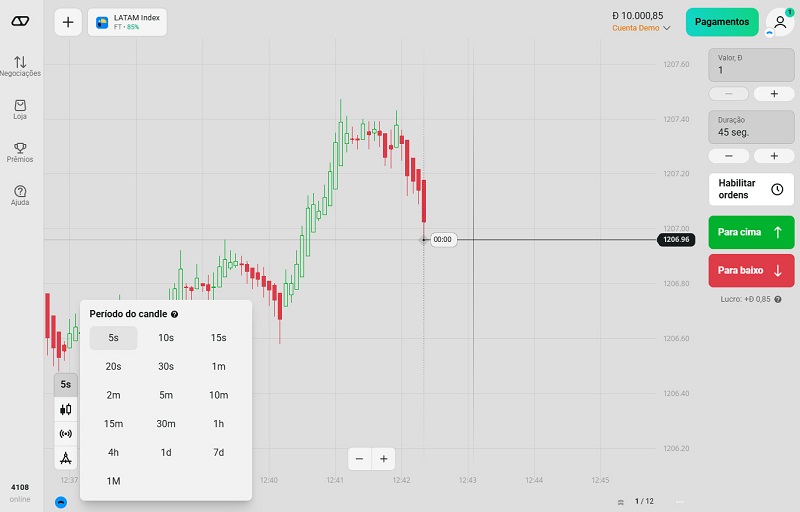Select 5s candle period
The width and height of the screenshot is (800, 512).
(113, 338)
